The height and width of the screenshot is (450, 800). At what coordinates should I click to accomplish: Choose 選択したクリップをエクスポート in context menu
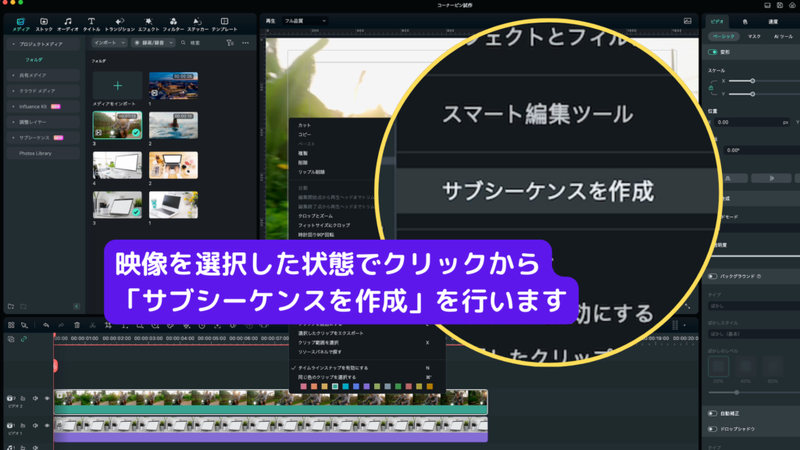(x=331, y=333)
